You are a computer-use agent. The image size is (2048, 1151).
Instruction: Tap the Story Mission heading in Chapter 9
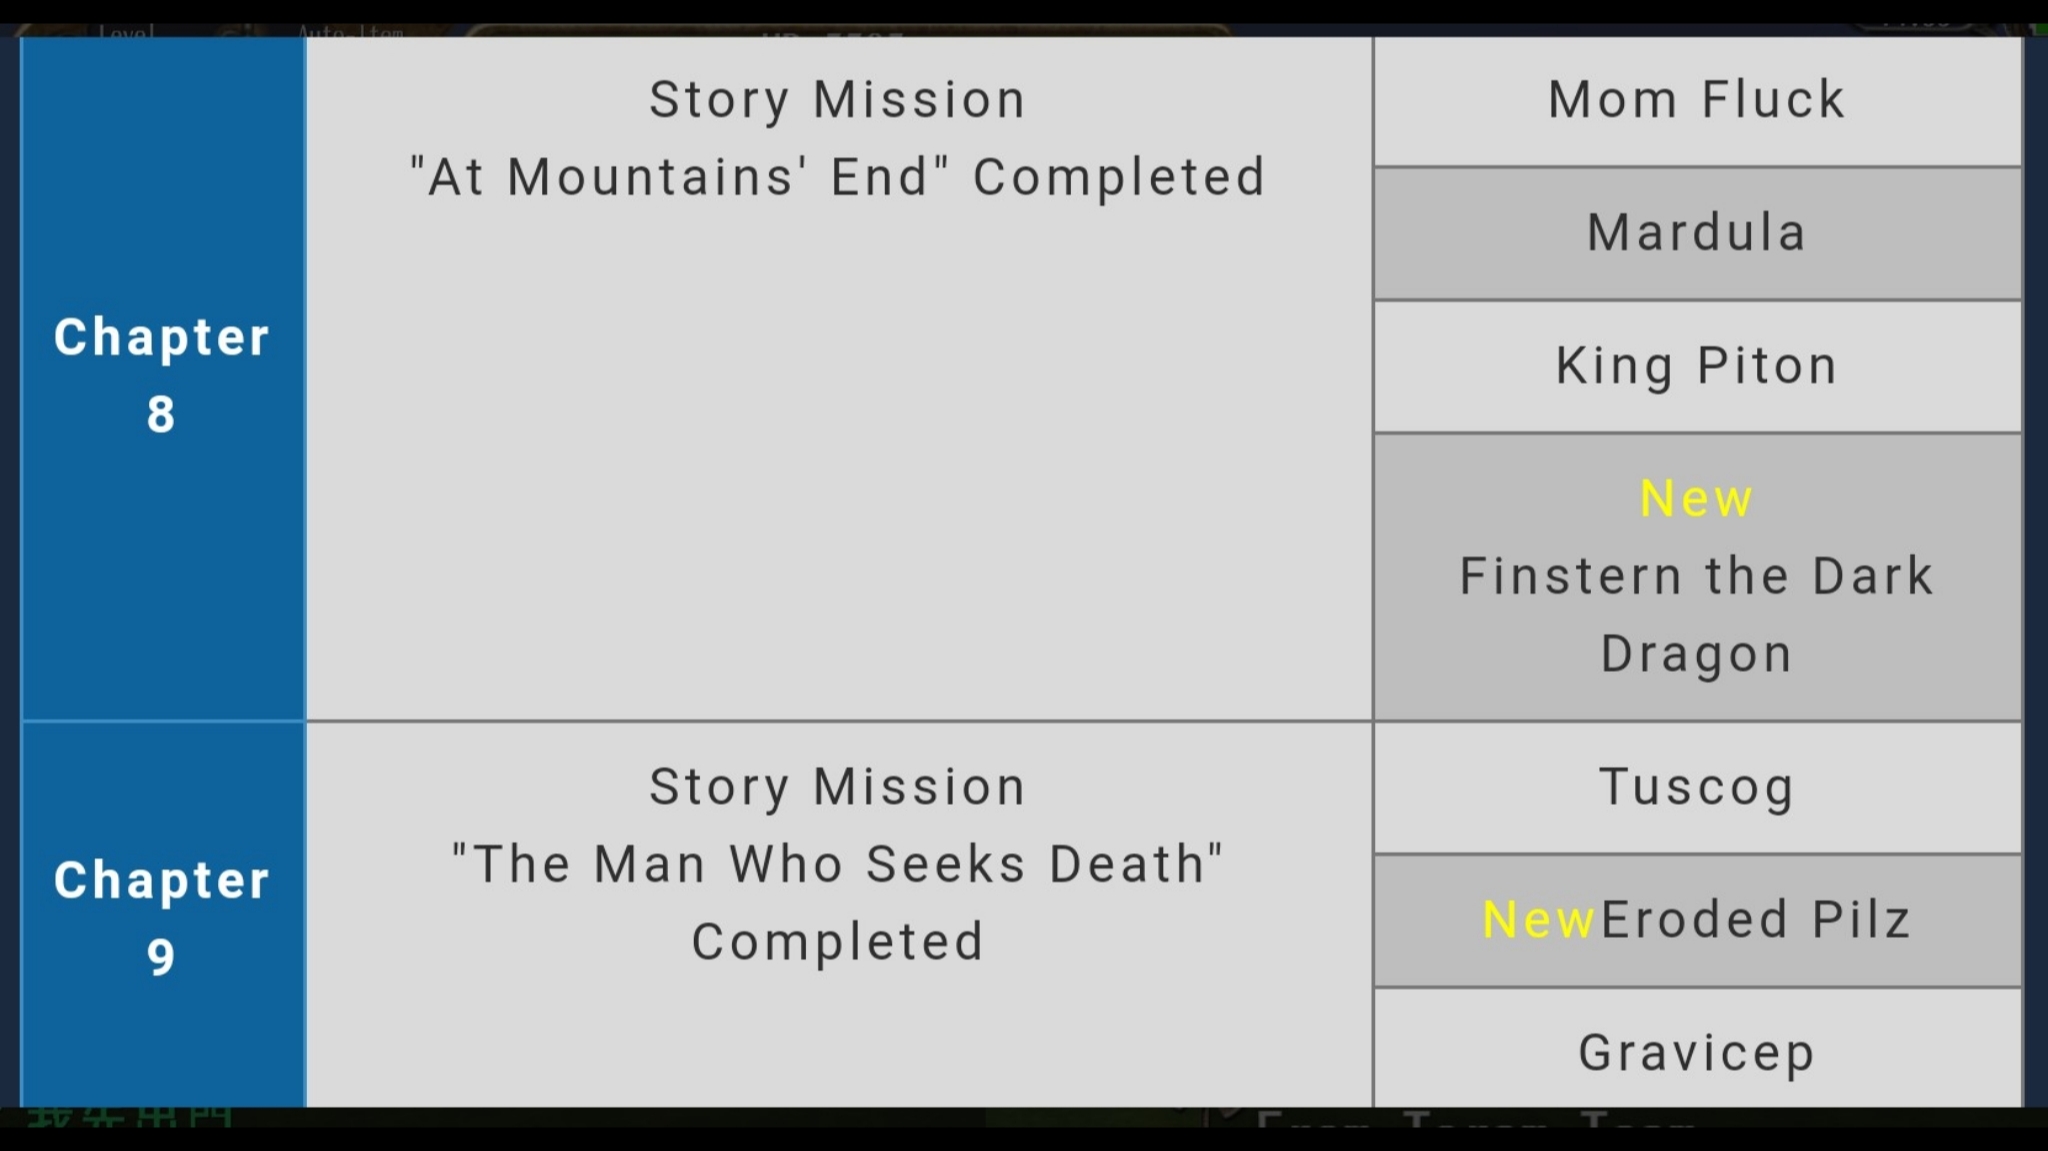pyautogui.click(x=838, y=787)
